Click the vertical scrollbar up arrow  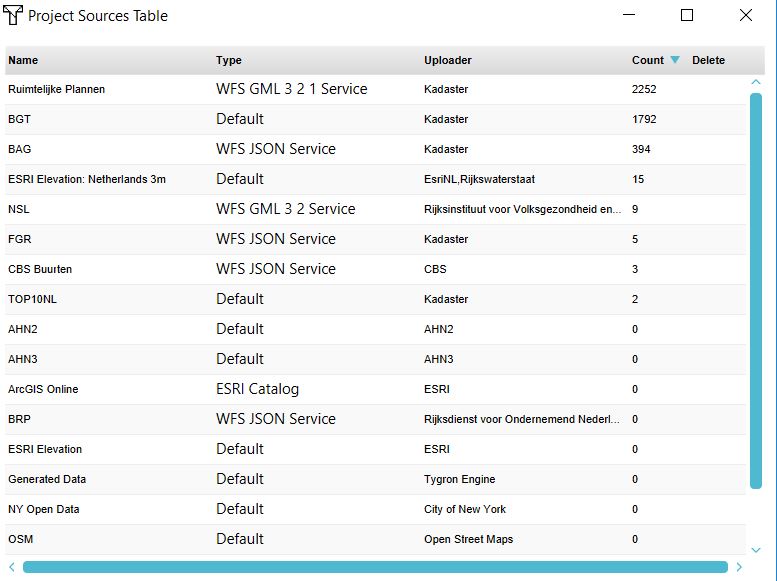(x=756, y=83)
